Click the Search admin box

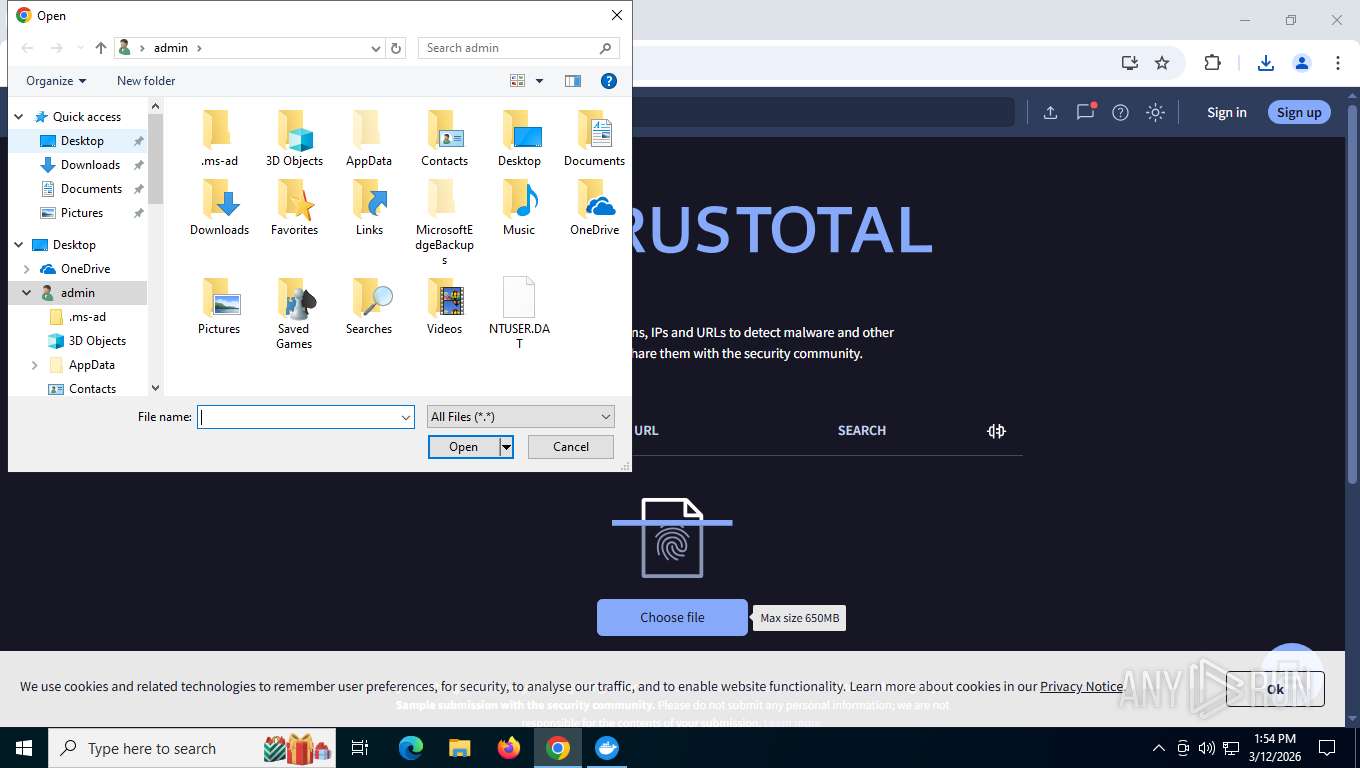tap(518, 48)
